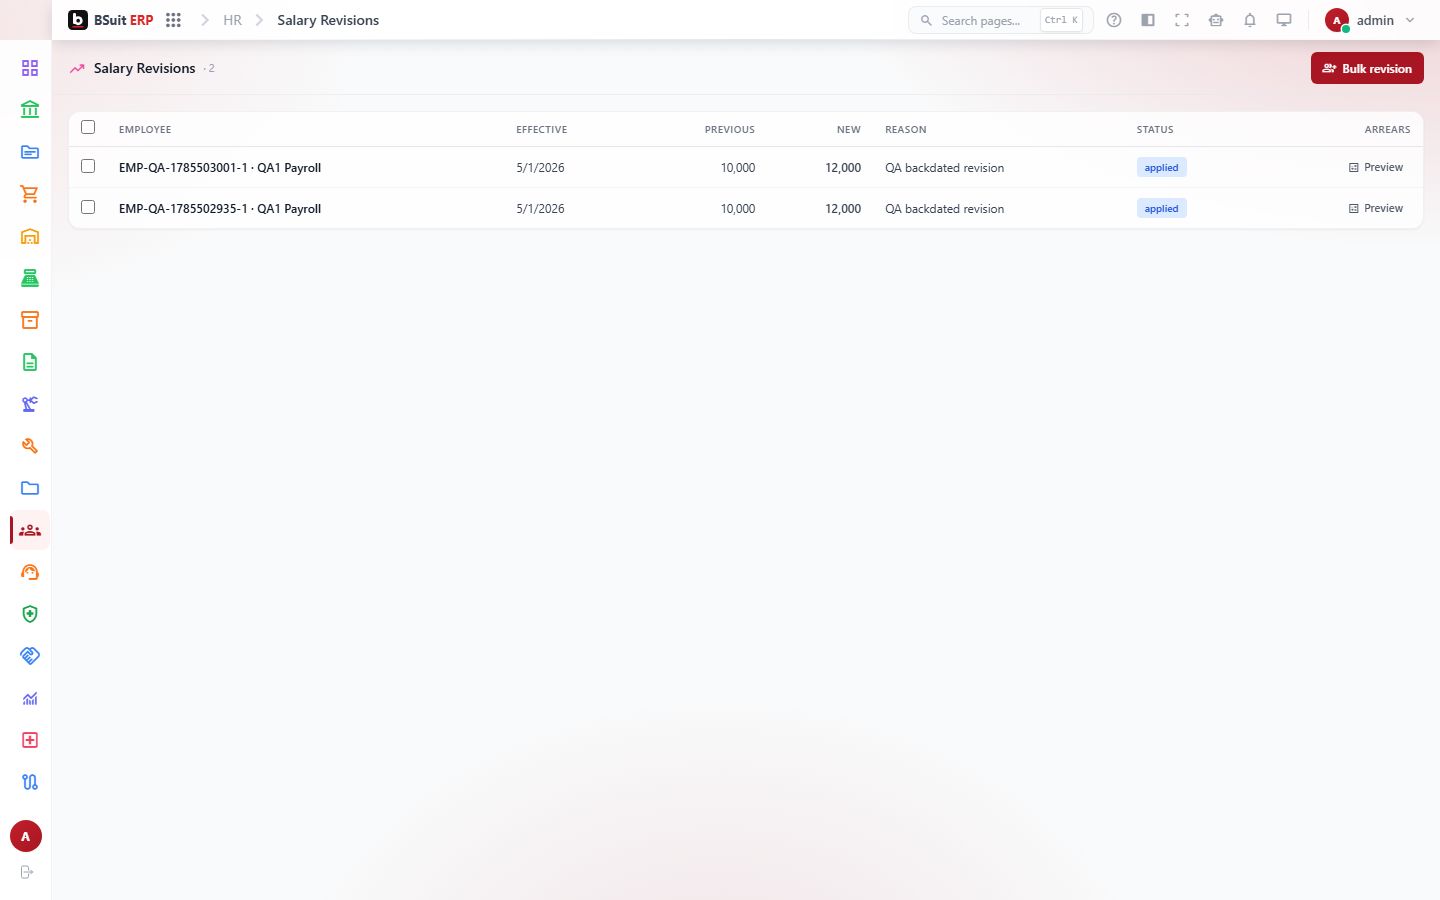Open the headset support module in sidebar
This screenshot has width=1440, height=900.
[30, 572]
